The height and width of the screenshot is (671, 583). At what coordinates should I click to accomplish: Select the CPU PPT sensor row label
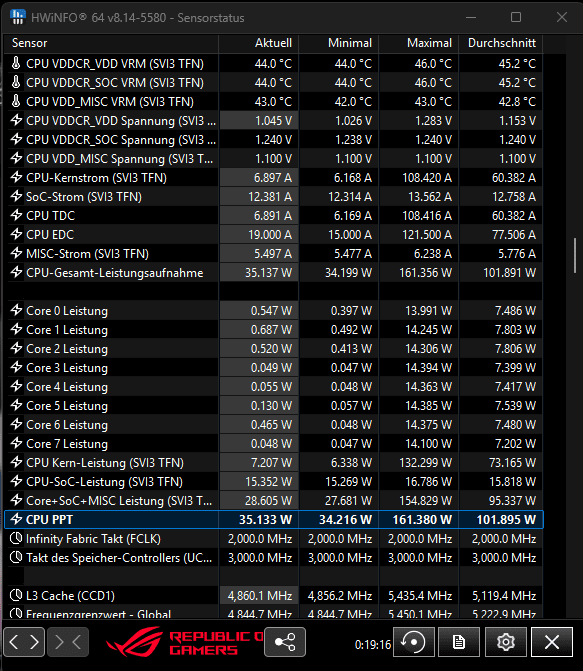point(50,520)
